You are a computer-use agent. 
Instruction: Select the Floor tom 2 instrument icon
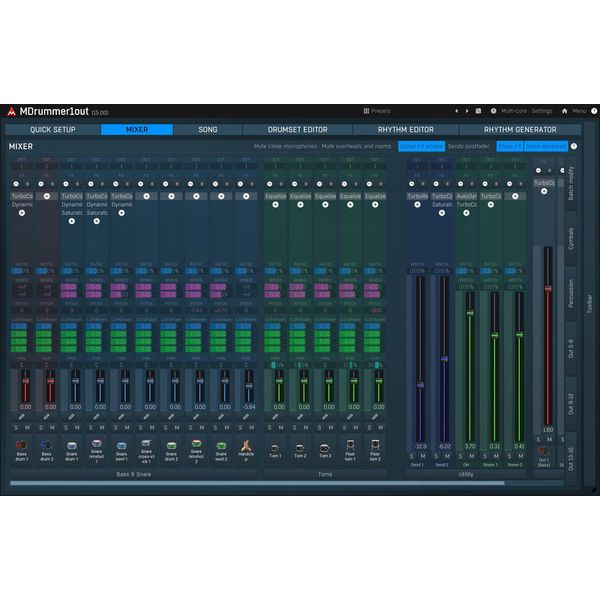(x=375, y=445)
